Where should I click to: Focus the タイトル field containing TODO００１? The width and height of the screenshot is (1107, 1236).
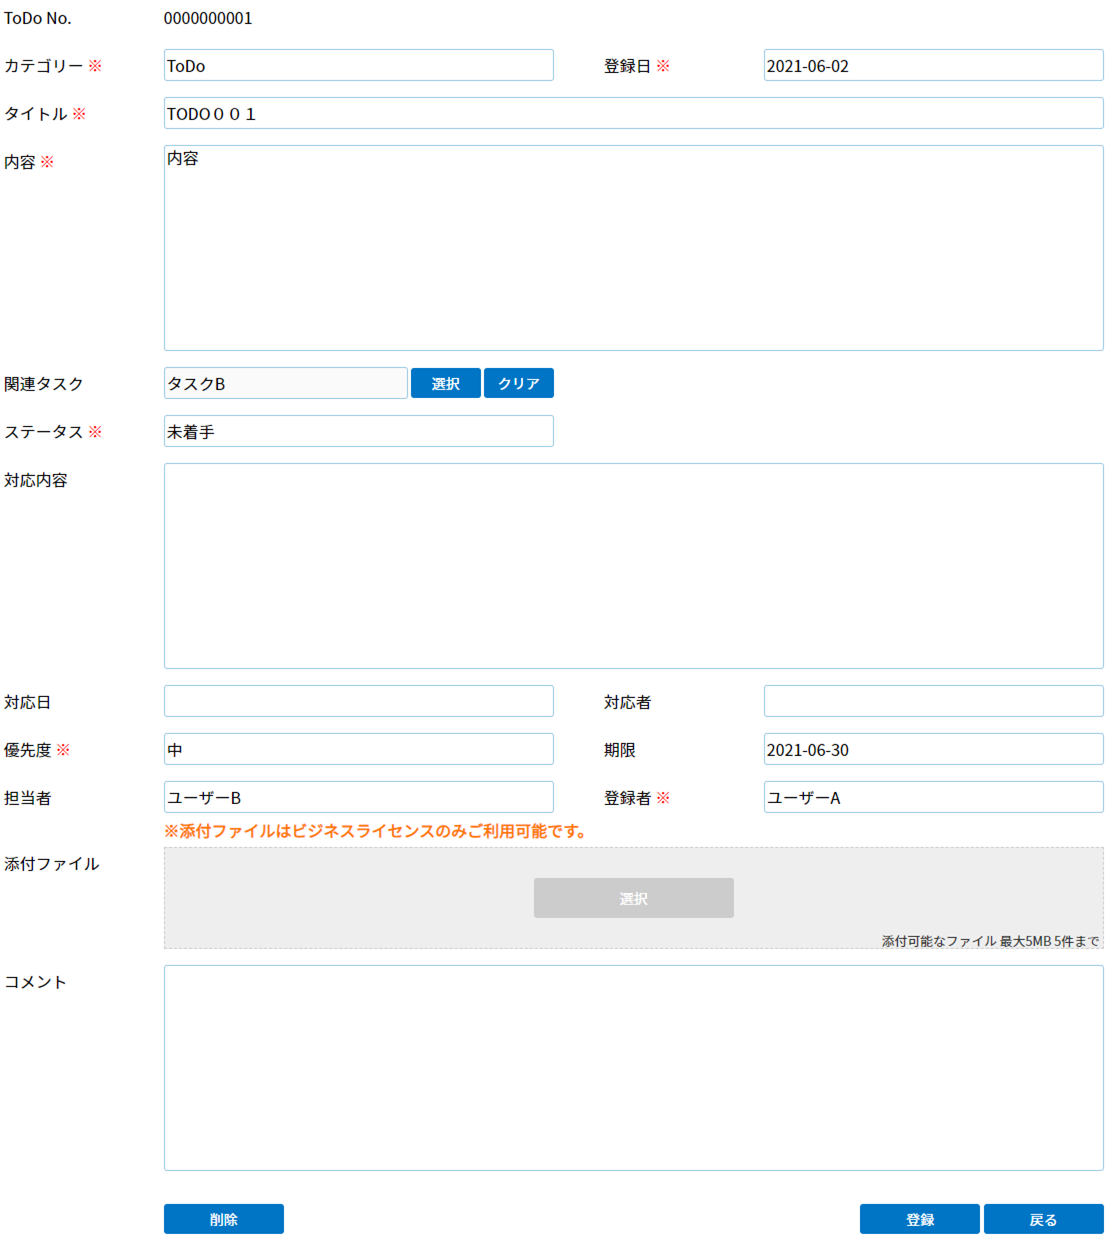(x=633, y=114)
